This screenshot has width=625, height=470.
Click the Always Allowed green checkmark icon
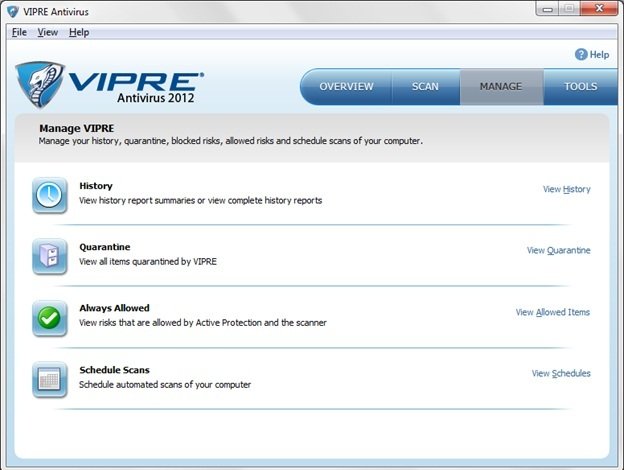point(49,318)
